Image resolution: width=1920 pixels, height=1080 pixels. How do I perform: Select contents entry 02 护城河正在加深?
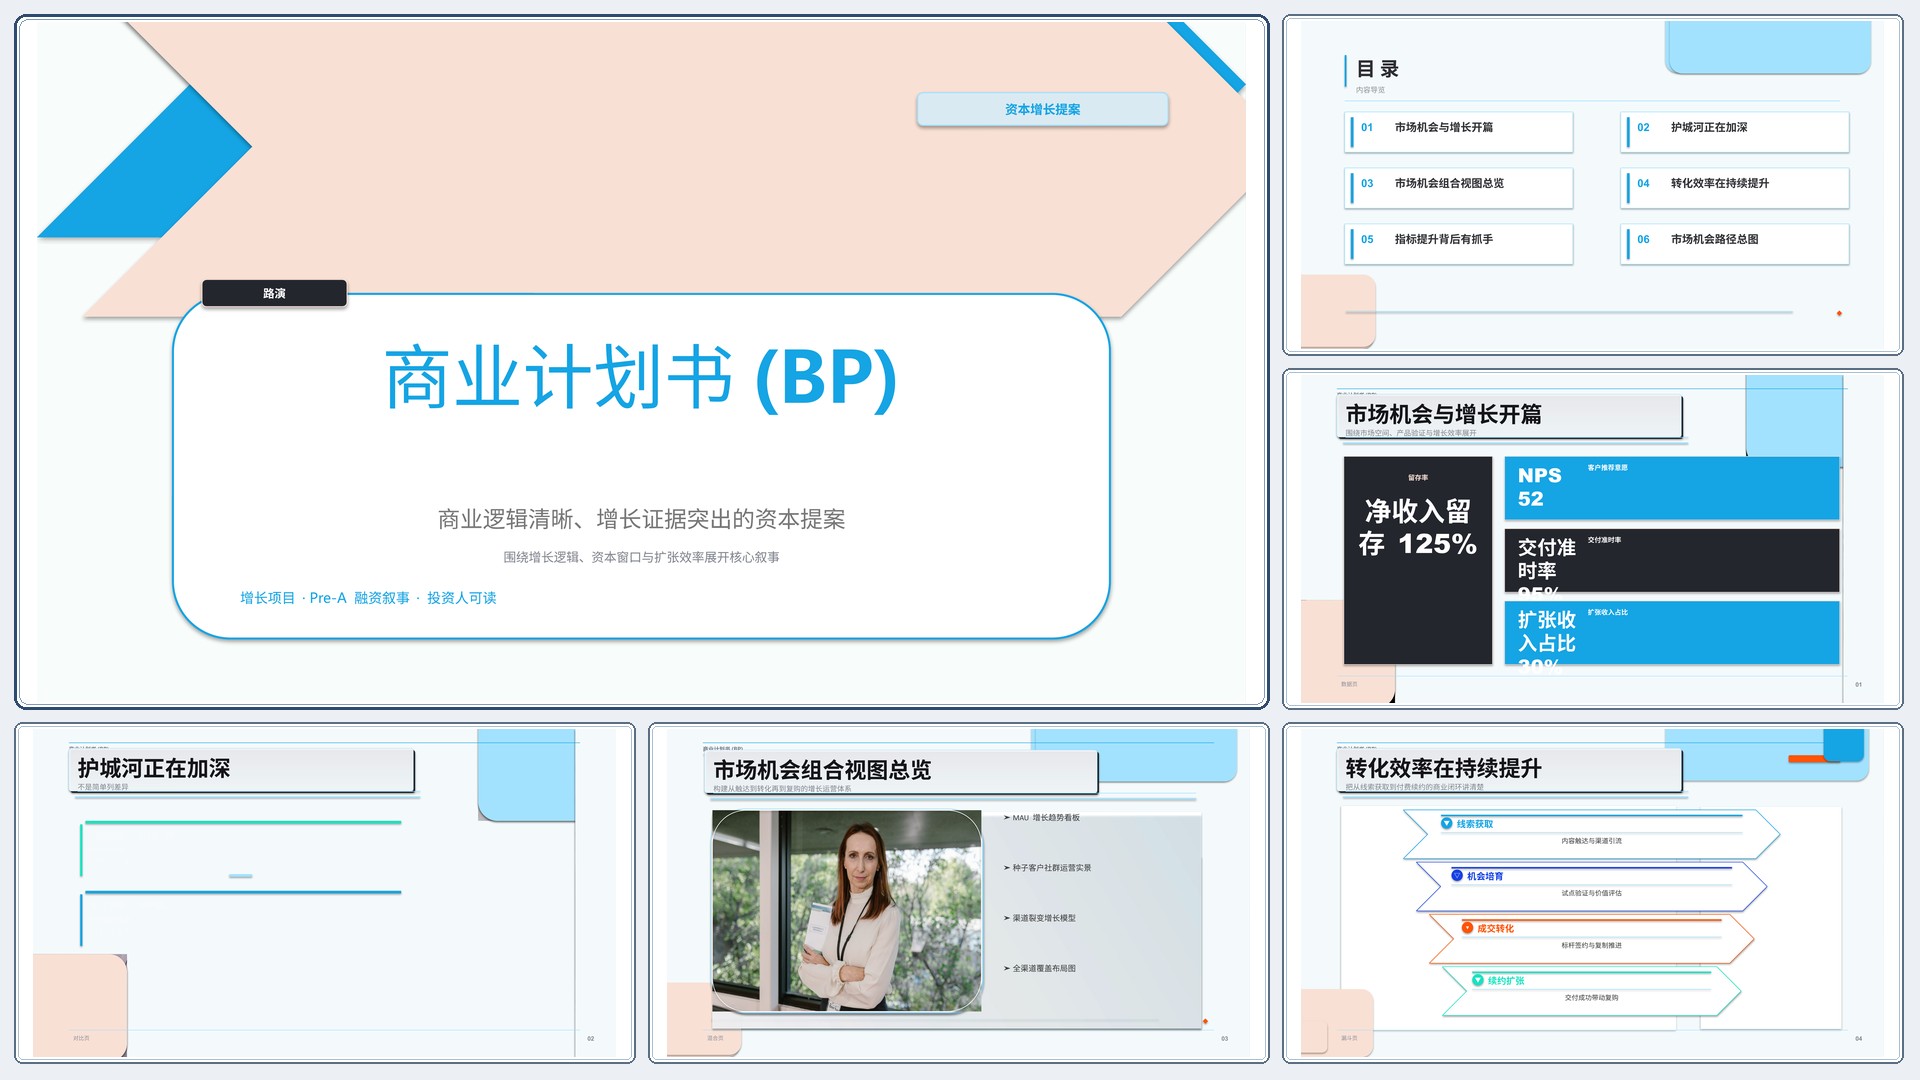(1735, 131)
